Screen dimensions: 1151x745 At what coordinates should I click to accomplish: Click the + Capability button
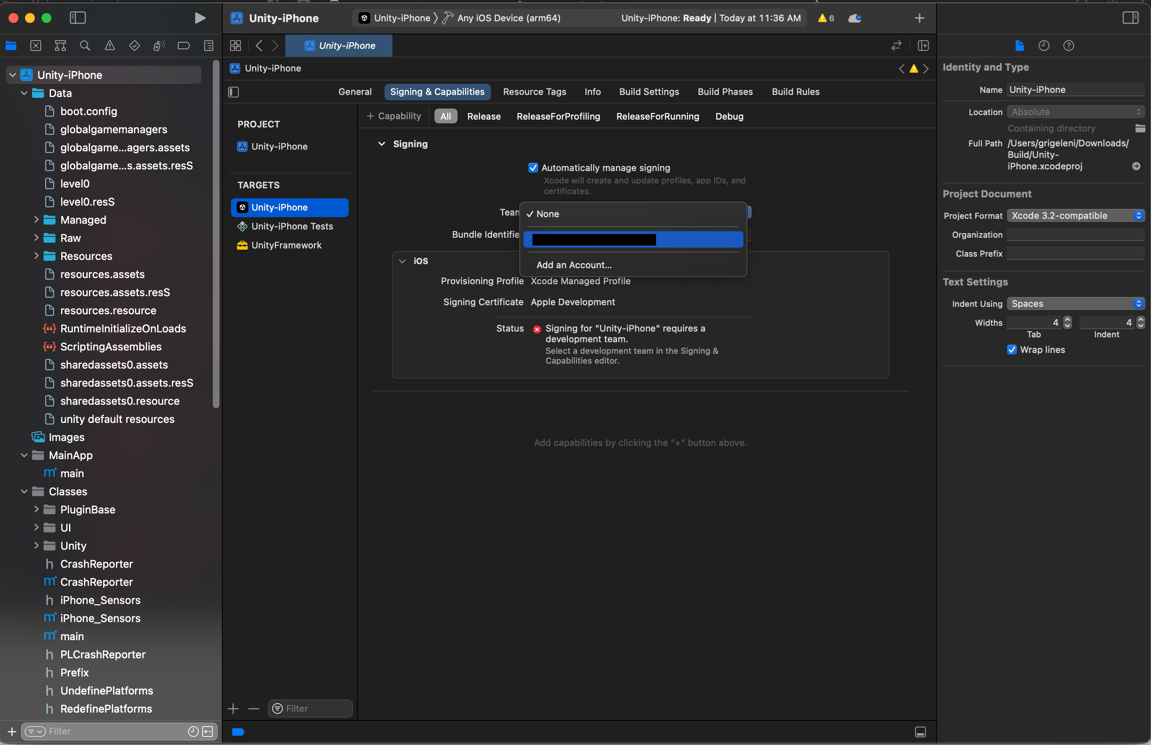click(x=394, y=116)
